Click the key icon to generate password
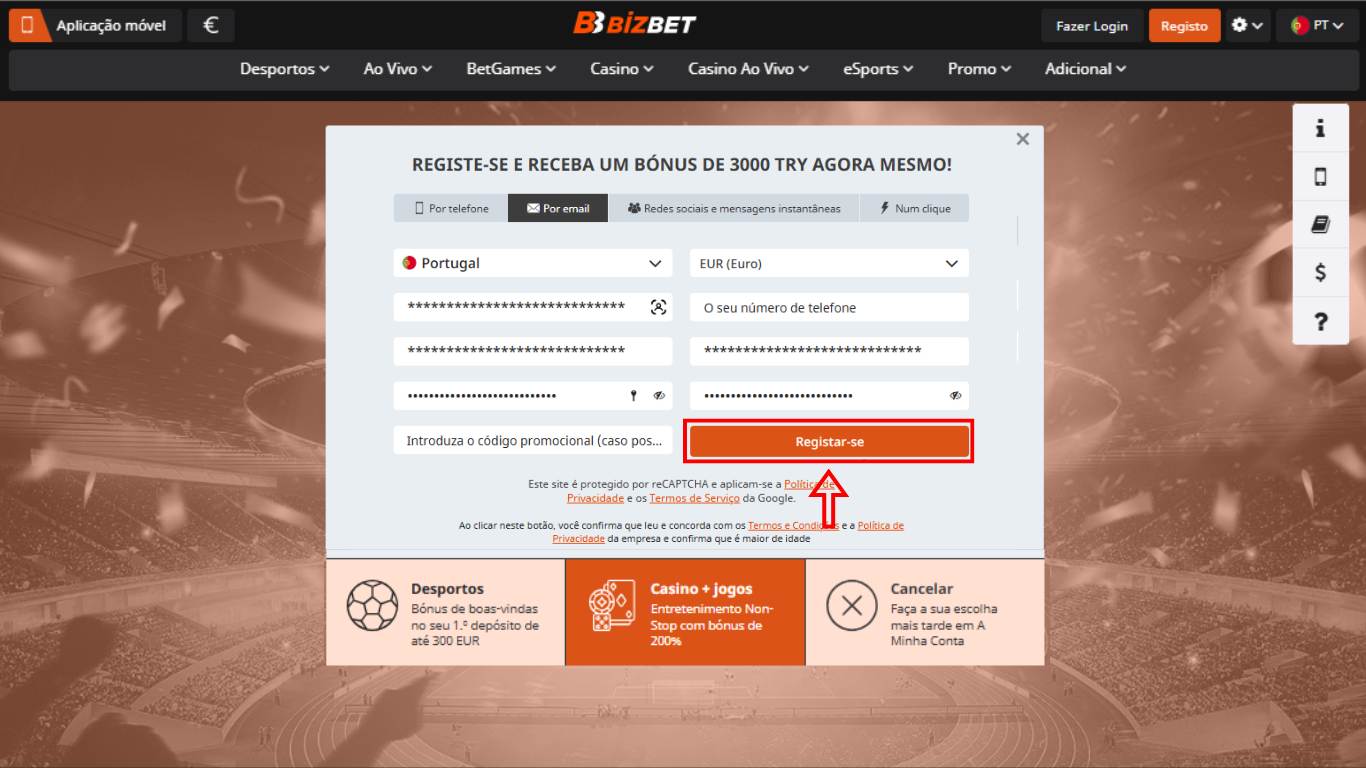The width and height of the screenshot is (1366, 768). tap(633, 396)
